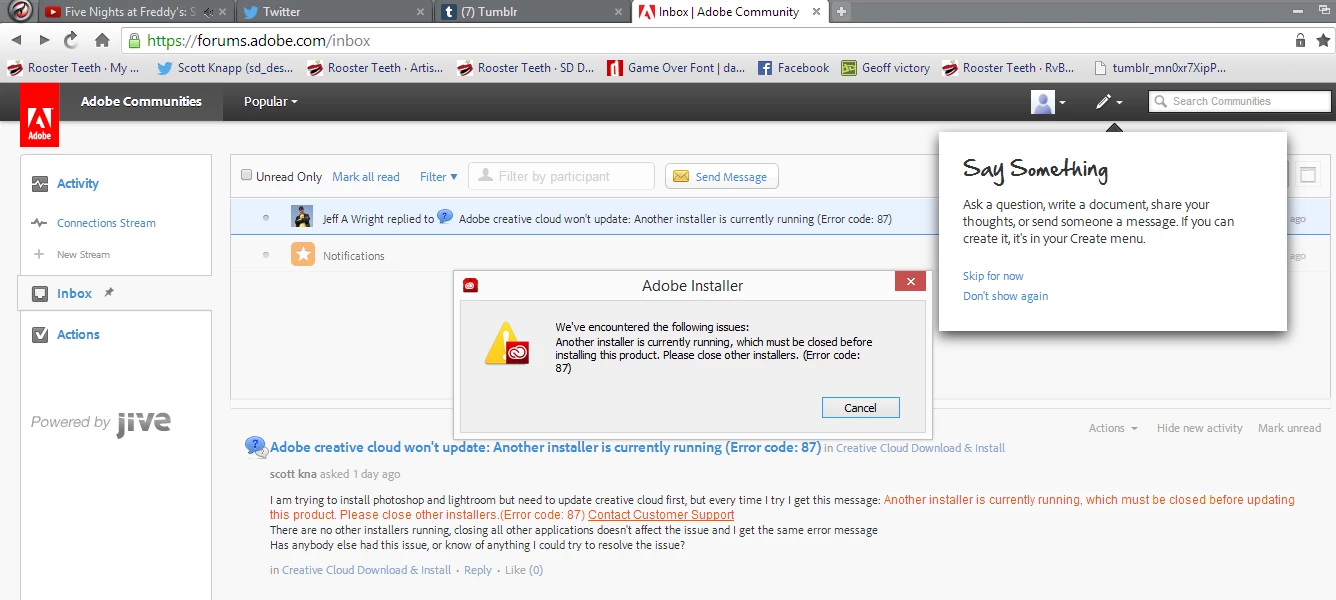Click the question icon beside thread title
This screenshot has height=600, width=1336.
click(x=256, y=447)
